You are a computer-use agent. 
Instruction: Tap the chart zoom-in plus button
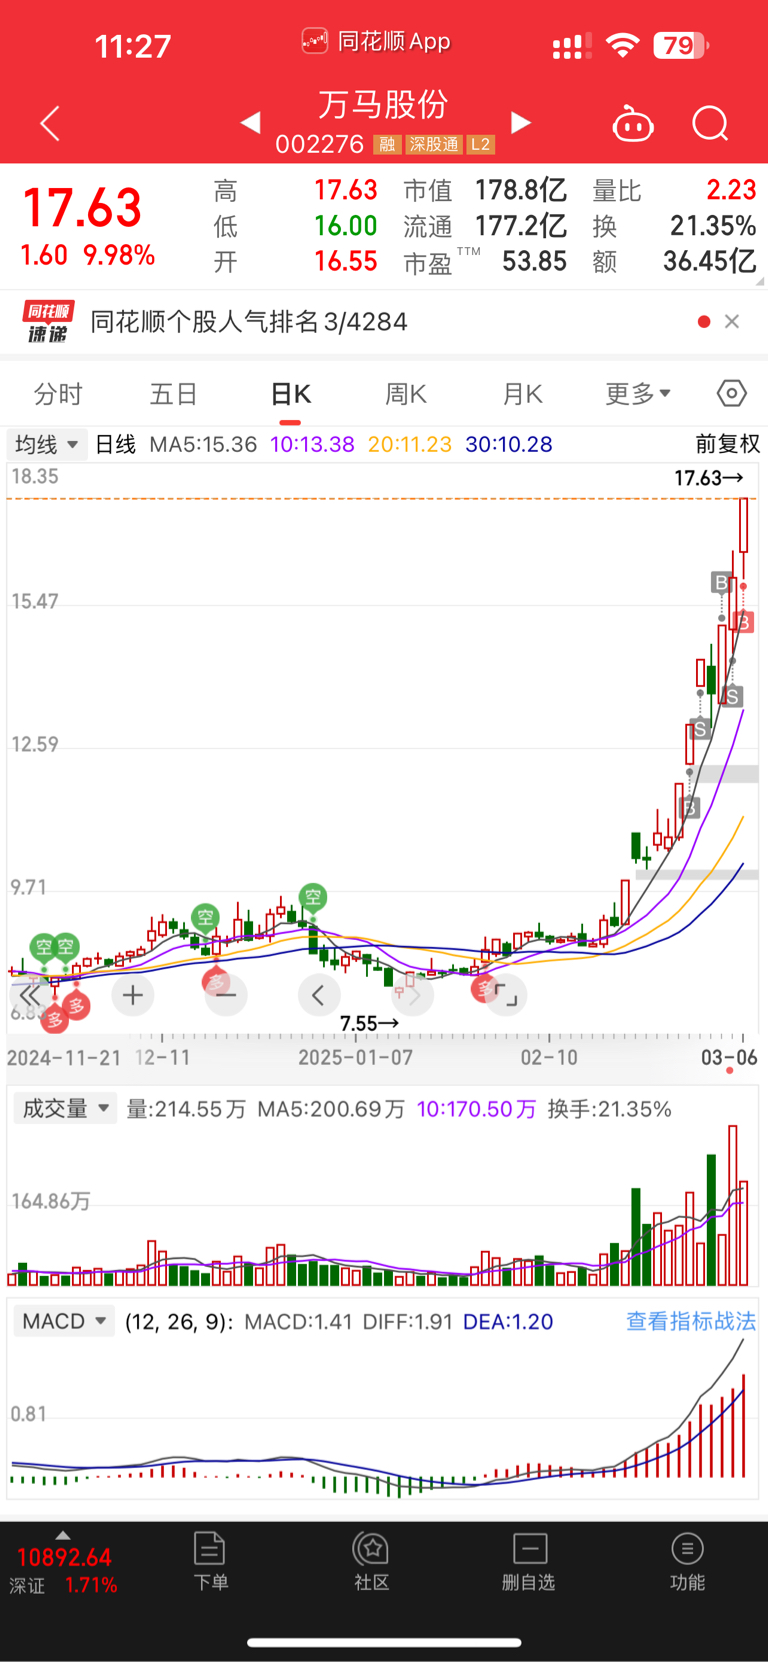(133, 995)
